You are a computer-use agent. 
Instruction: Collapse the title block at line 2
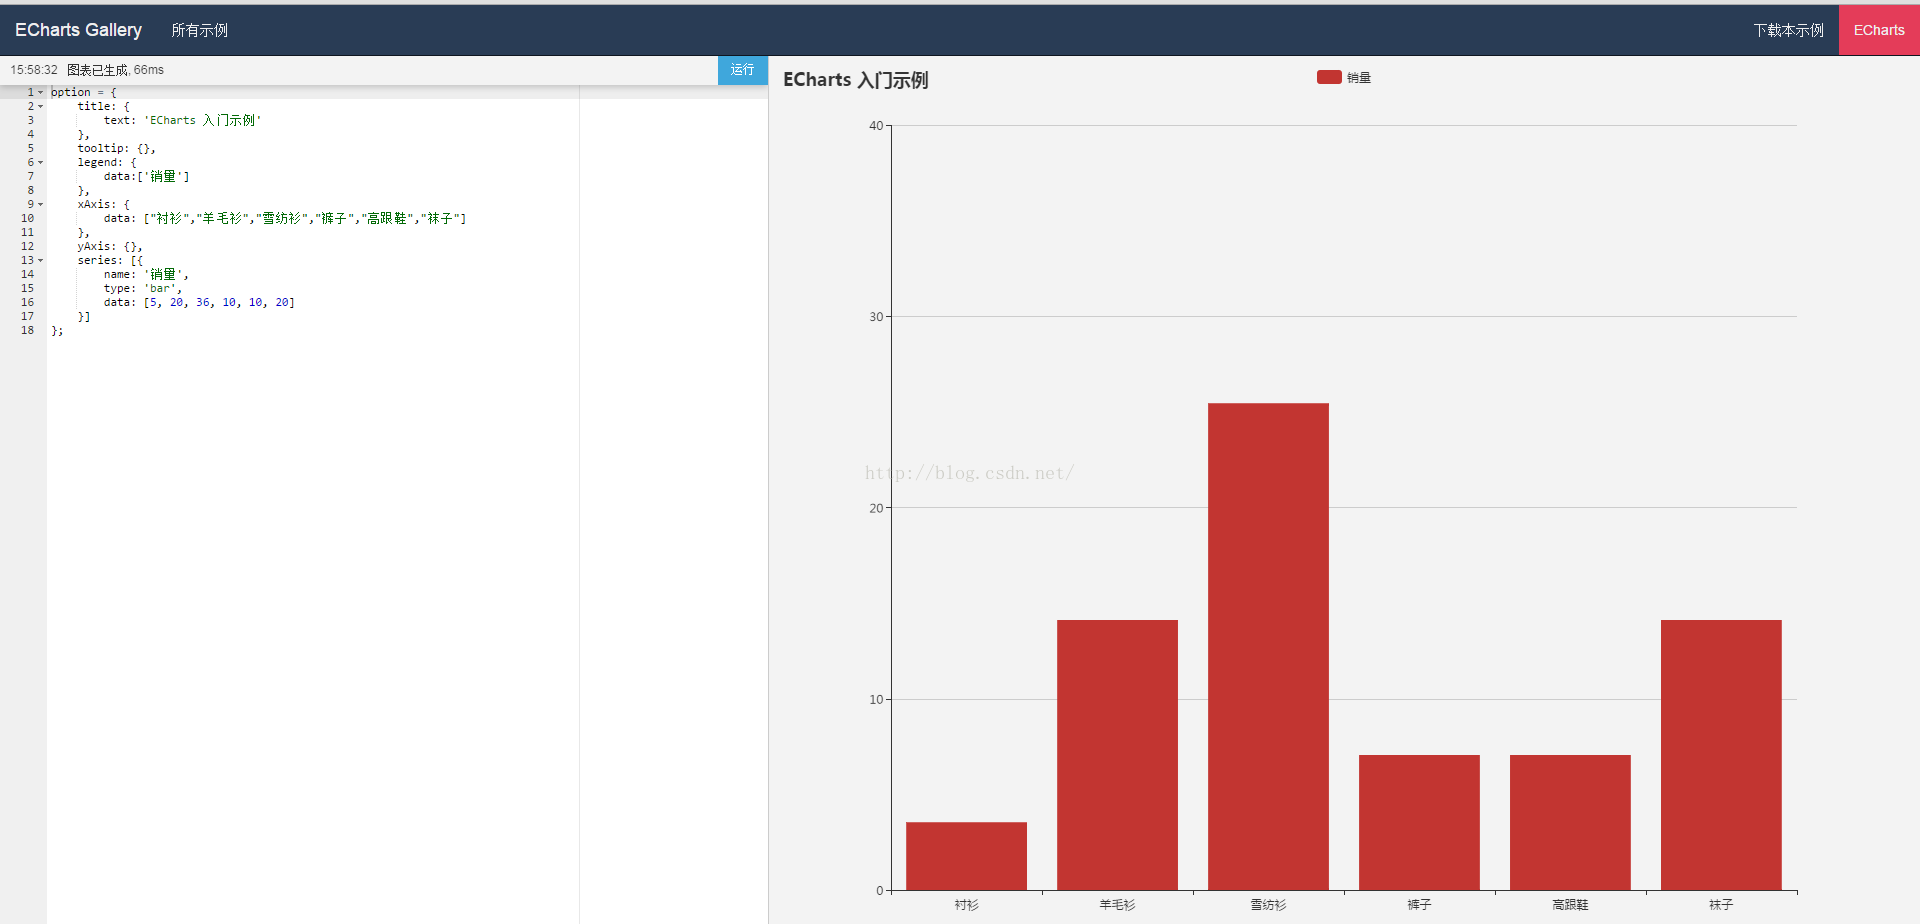(x=41, y=106)
